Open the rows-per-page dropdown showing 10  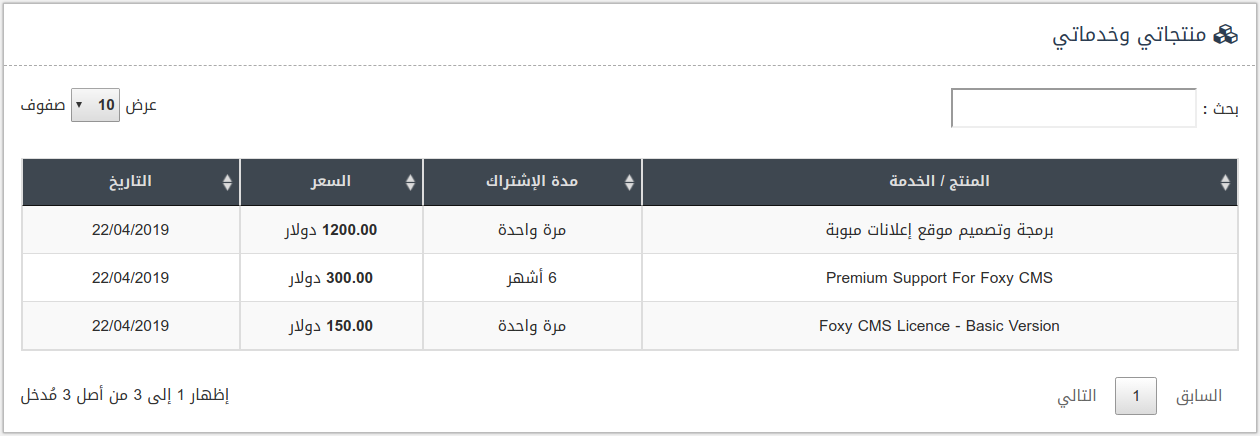pos(95,105)
